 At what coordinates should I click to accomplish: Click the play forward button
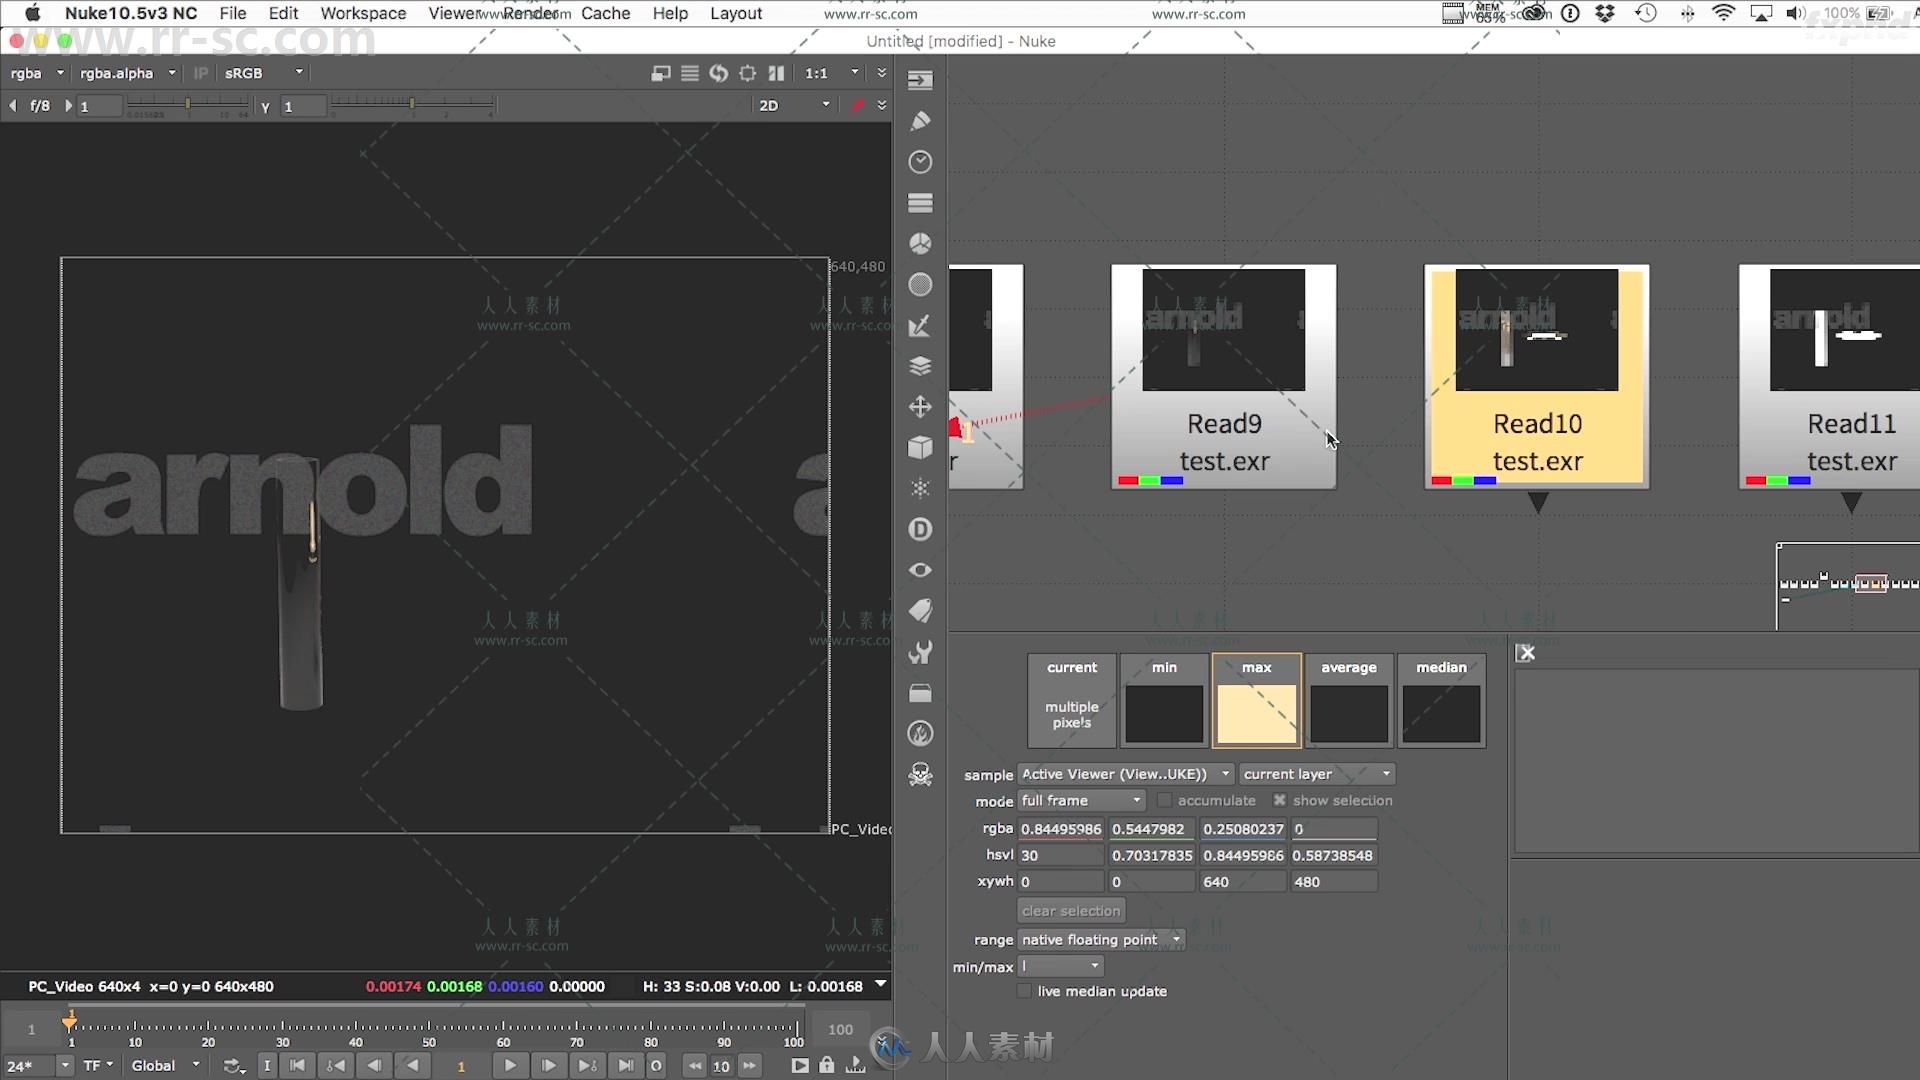pos(510,1066)
